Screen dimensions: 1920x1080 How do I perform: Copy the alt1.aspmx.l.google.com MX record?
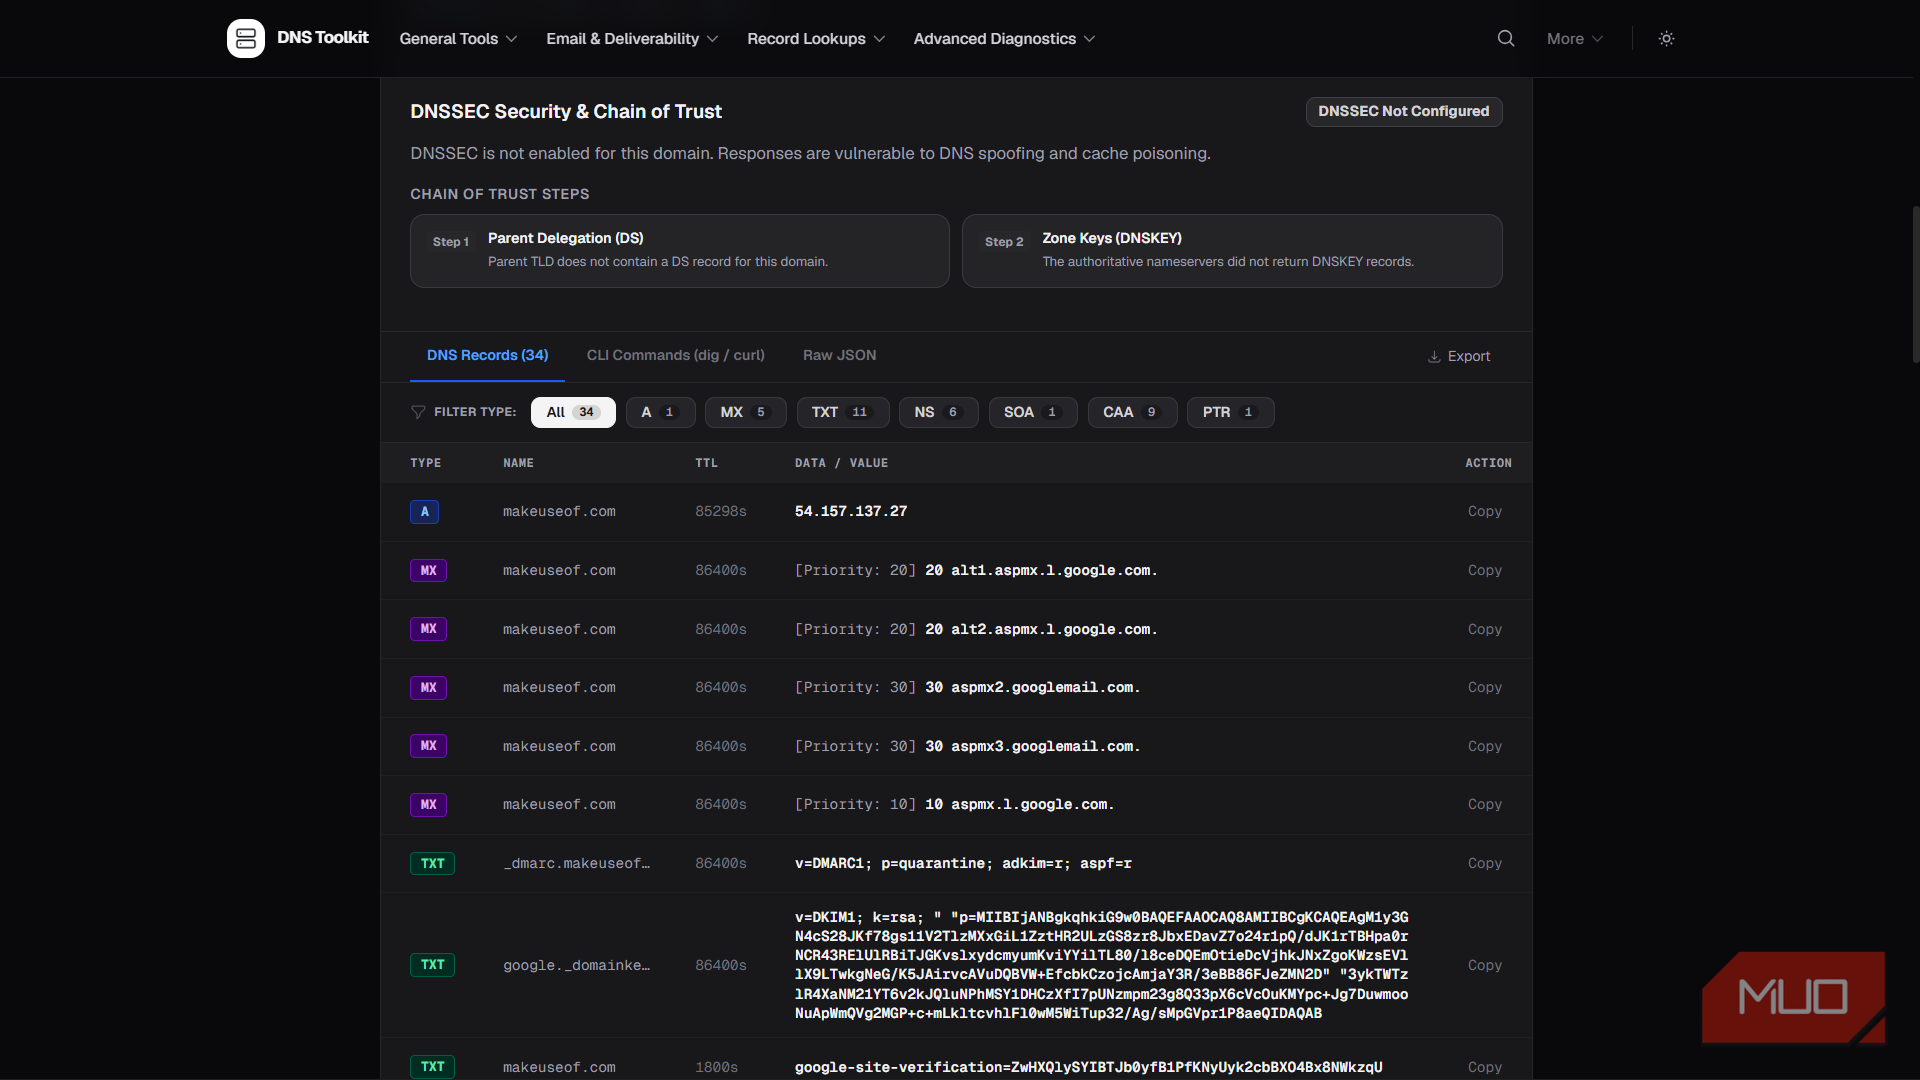click(1484, 571)
